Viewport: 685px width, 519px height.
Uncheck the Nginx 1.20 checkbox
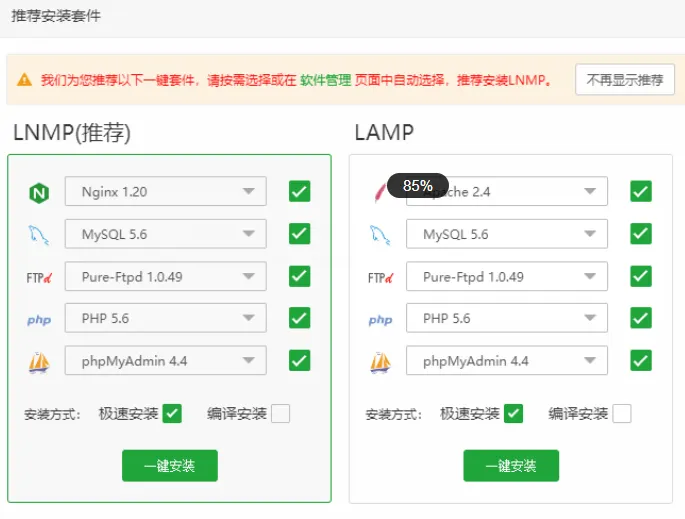300,191
